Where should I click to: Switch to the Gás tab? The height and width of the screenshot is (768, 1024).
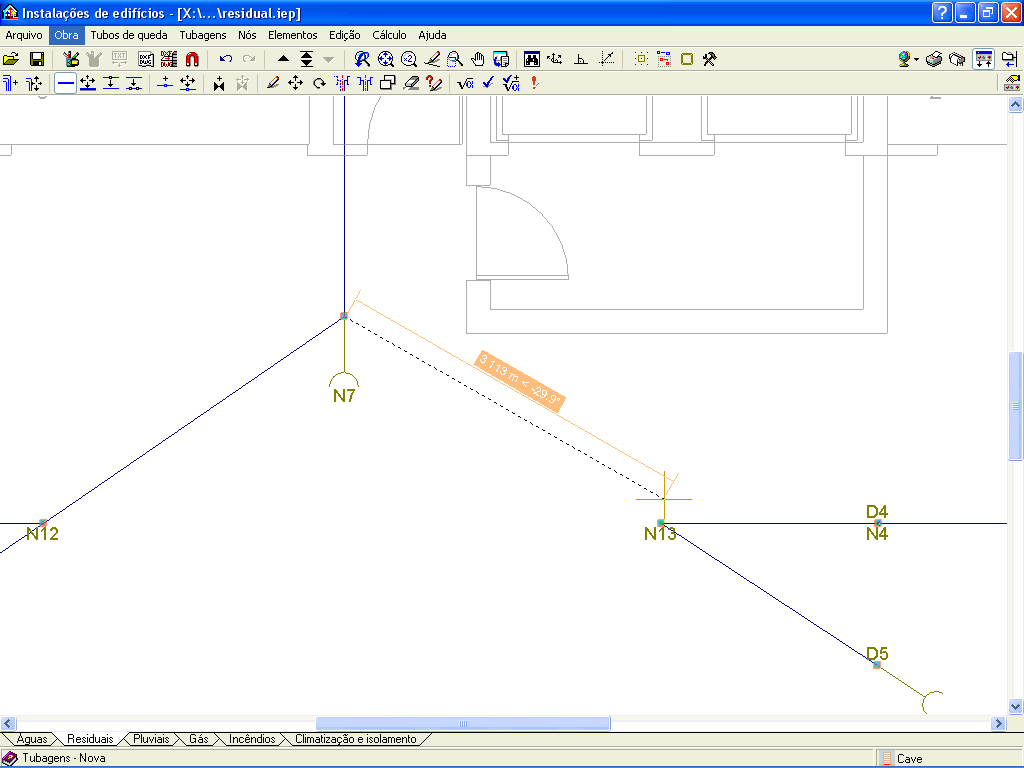tap(199, 739)
